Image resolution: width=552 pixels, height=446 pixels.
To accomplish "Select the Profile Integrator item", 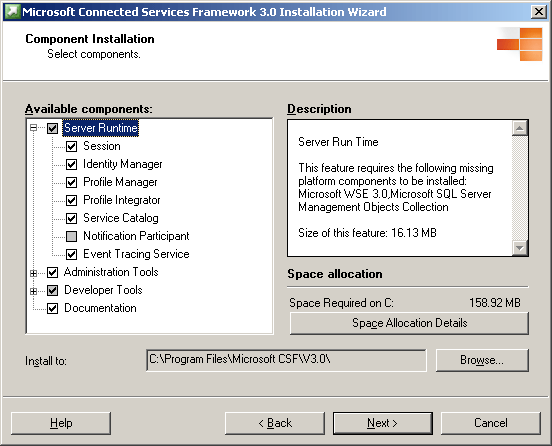I will 122,200.
